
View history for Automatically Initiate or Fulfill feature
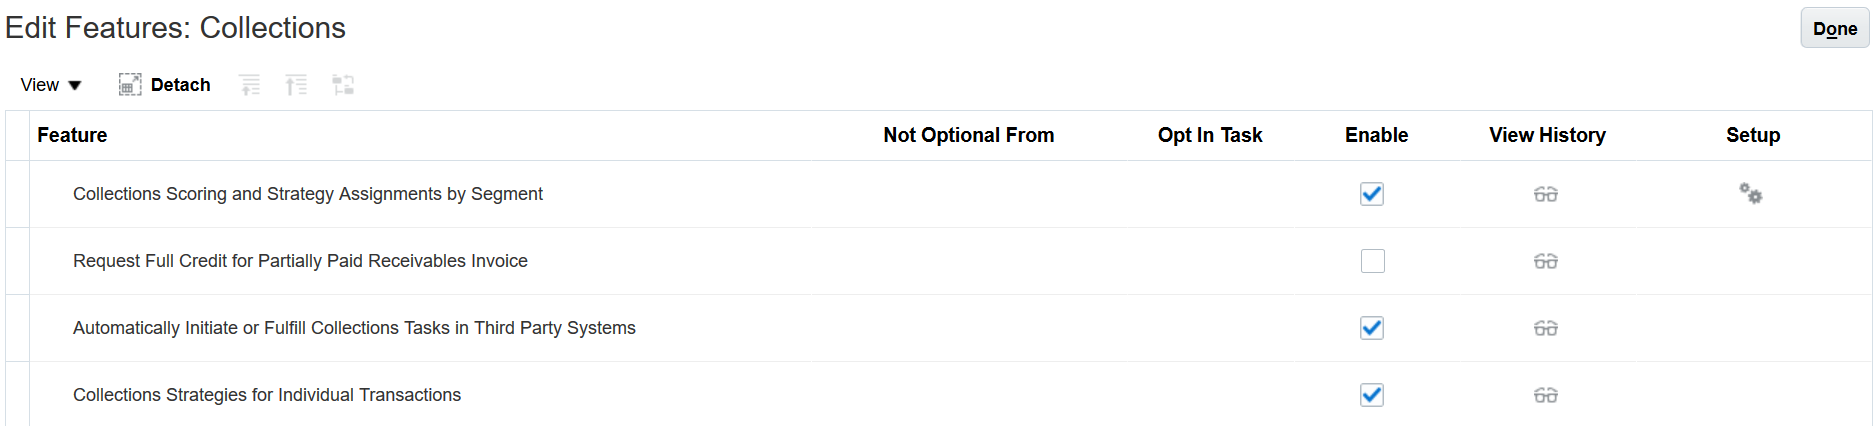1546,328
